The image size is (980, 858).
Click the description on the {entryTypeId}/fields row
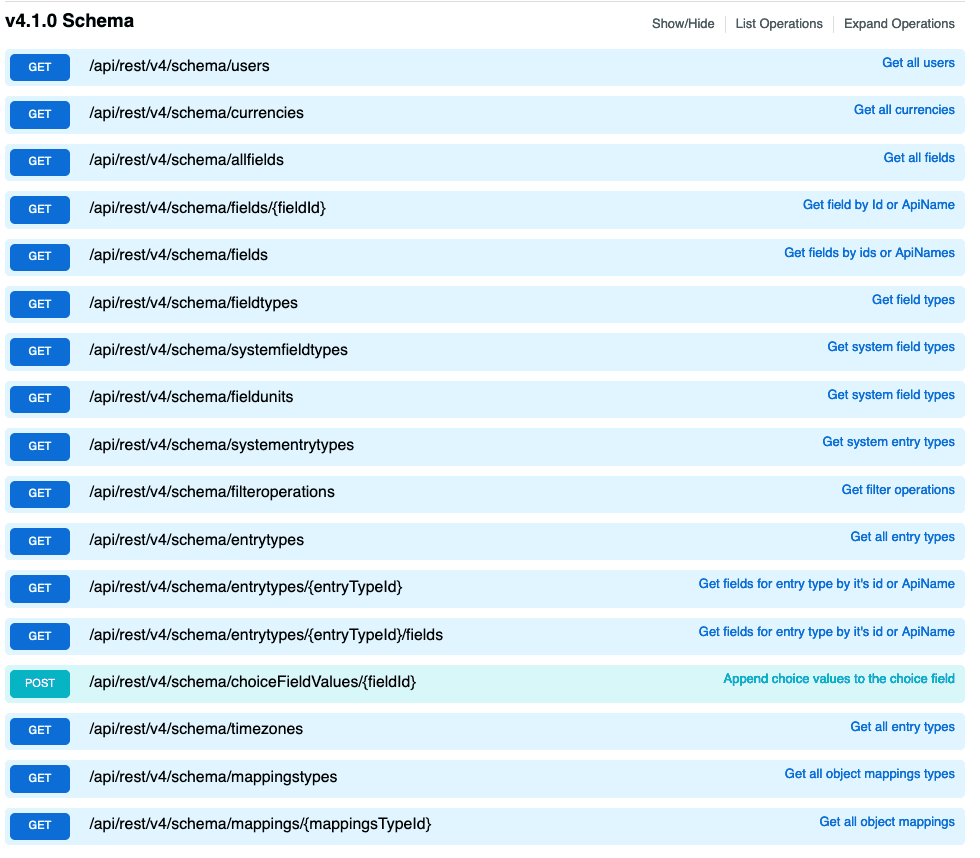point(826,631)
